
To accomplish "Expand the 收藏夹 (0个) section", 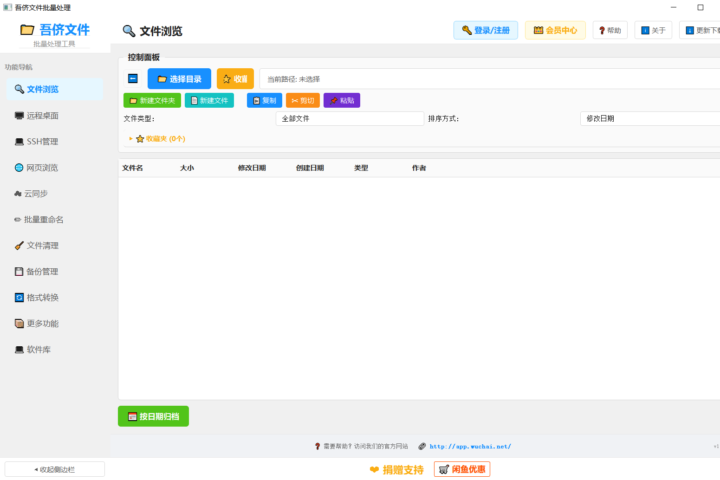I will click(157, 139).
